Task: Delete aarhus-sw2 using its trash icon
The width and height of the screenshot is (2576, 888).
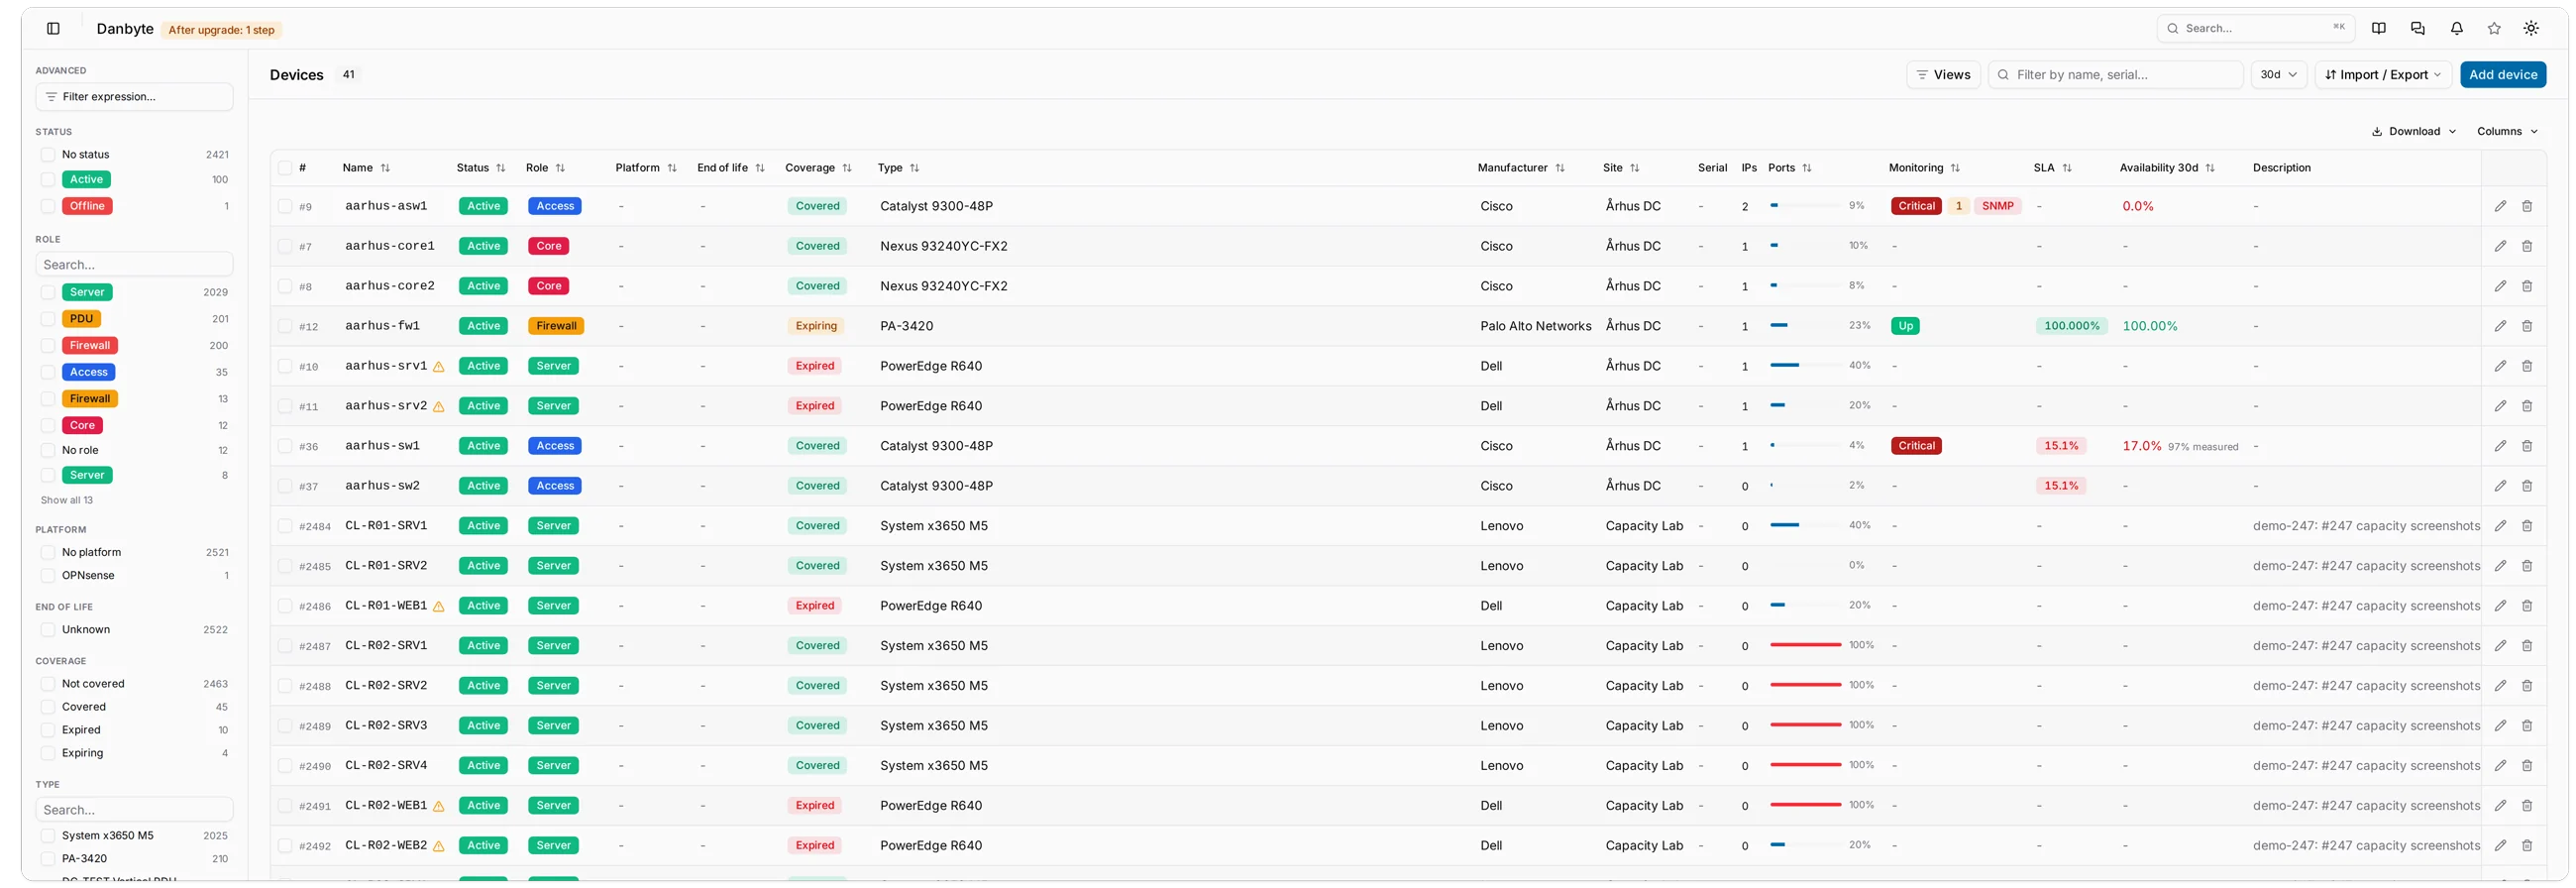Action: point(2527,486)
